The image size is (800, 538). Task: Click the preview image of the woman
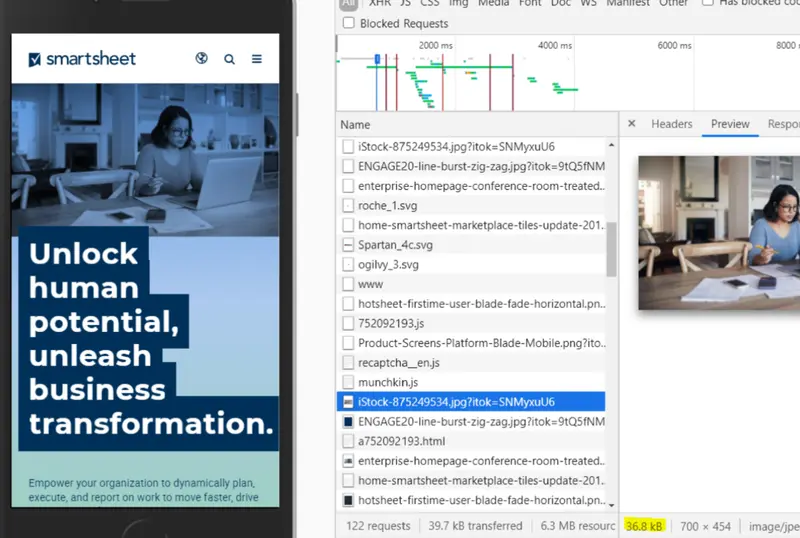tap(719, 232)
